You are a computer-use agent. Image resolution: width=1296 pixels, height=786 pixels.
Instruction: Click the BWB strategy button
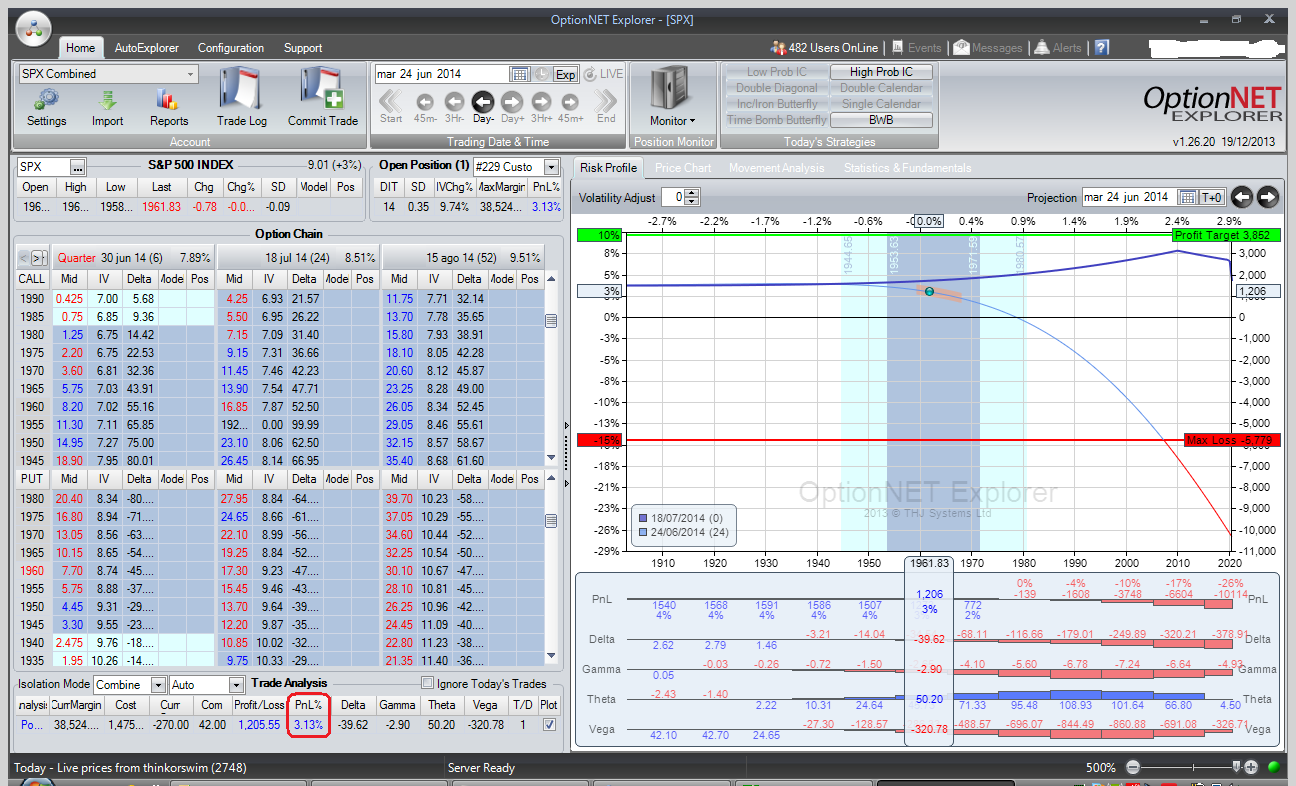coord(881,120)
